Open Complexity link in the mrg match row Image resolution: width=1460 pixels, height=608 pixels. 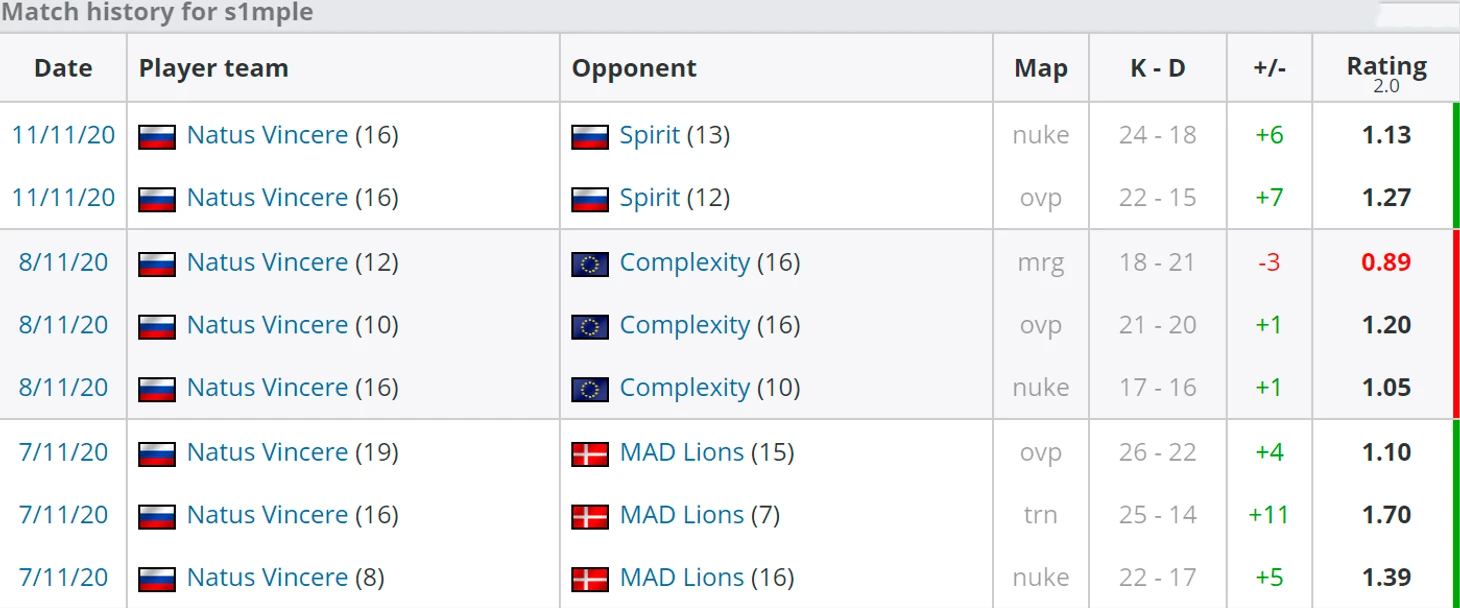[x=684, y=262]
